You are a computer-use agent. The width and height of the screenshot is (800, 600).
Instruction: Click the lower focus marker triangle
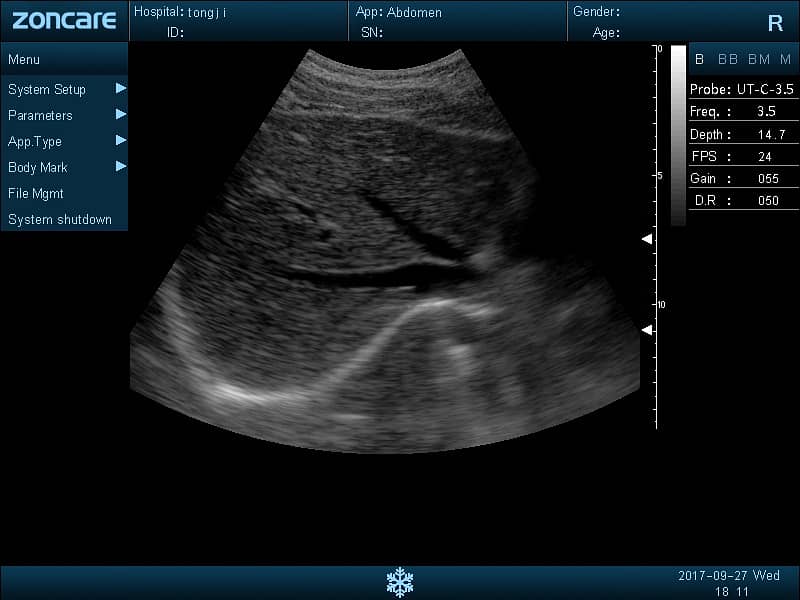647,330
